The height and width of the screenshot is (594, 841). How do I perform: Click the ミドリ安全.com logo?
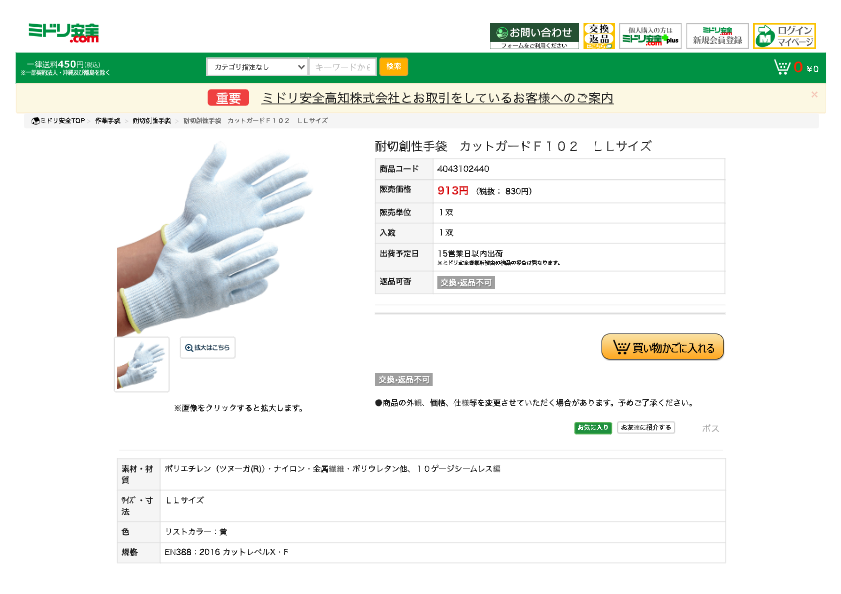[x=63, y=33]
